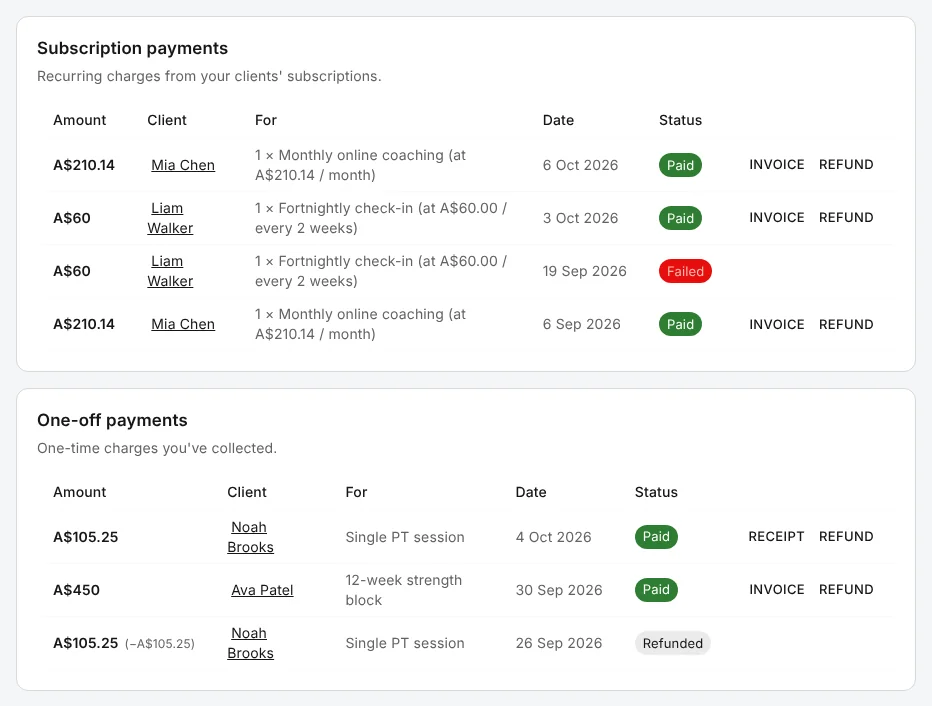Click 'A$60' amount on the failed row
Viewport: 932px width, 706px height.
72,271
